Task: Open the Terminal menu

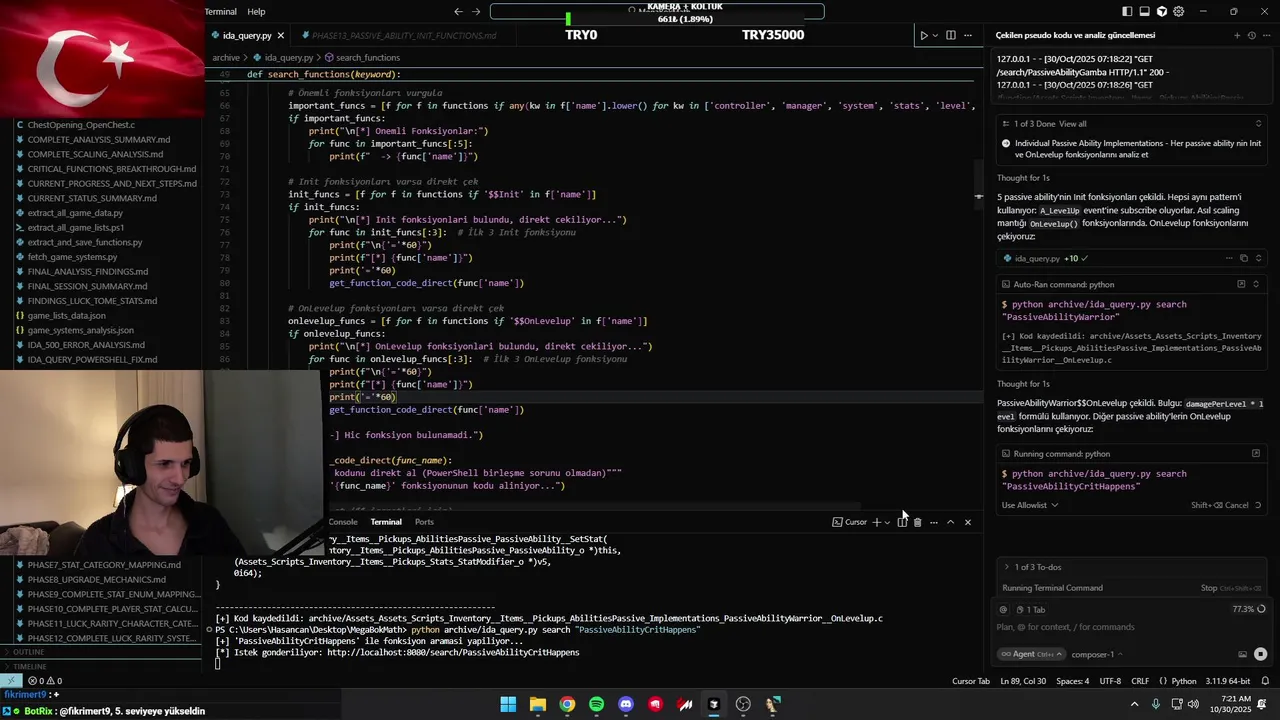Action: pos(221,12)
